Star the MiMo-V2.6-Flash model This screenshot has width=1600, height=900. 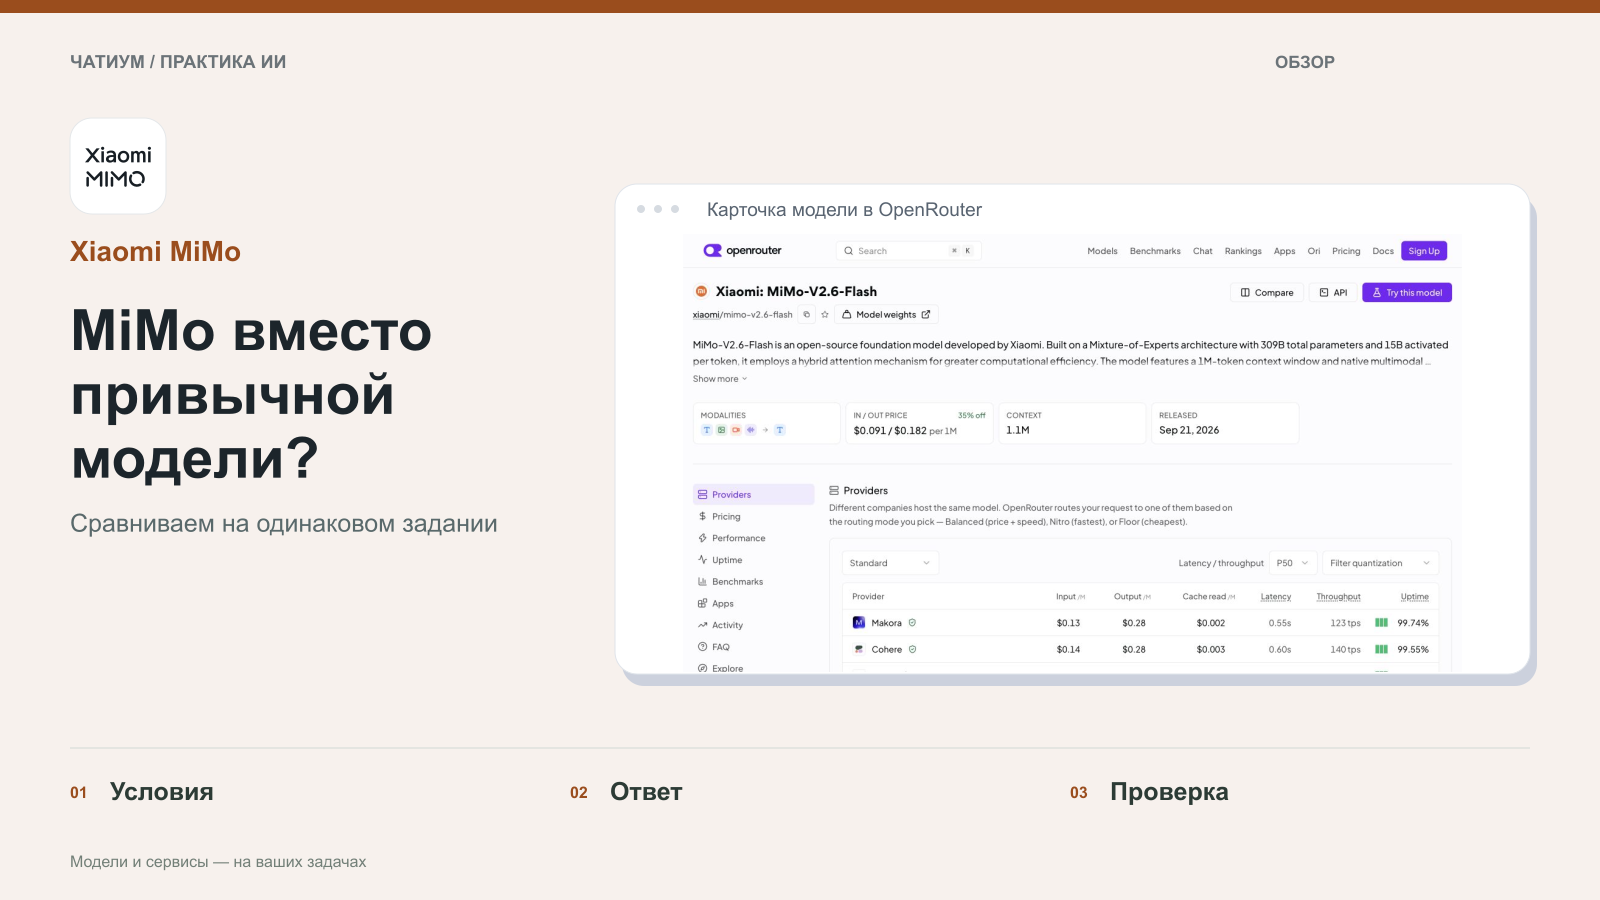click(x=825, y=314)
